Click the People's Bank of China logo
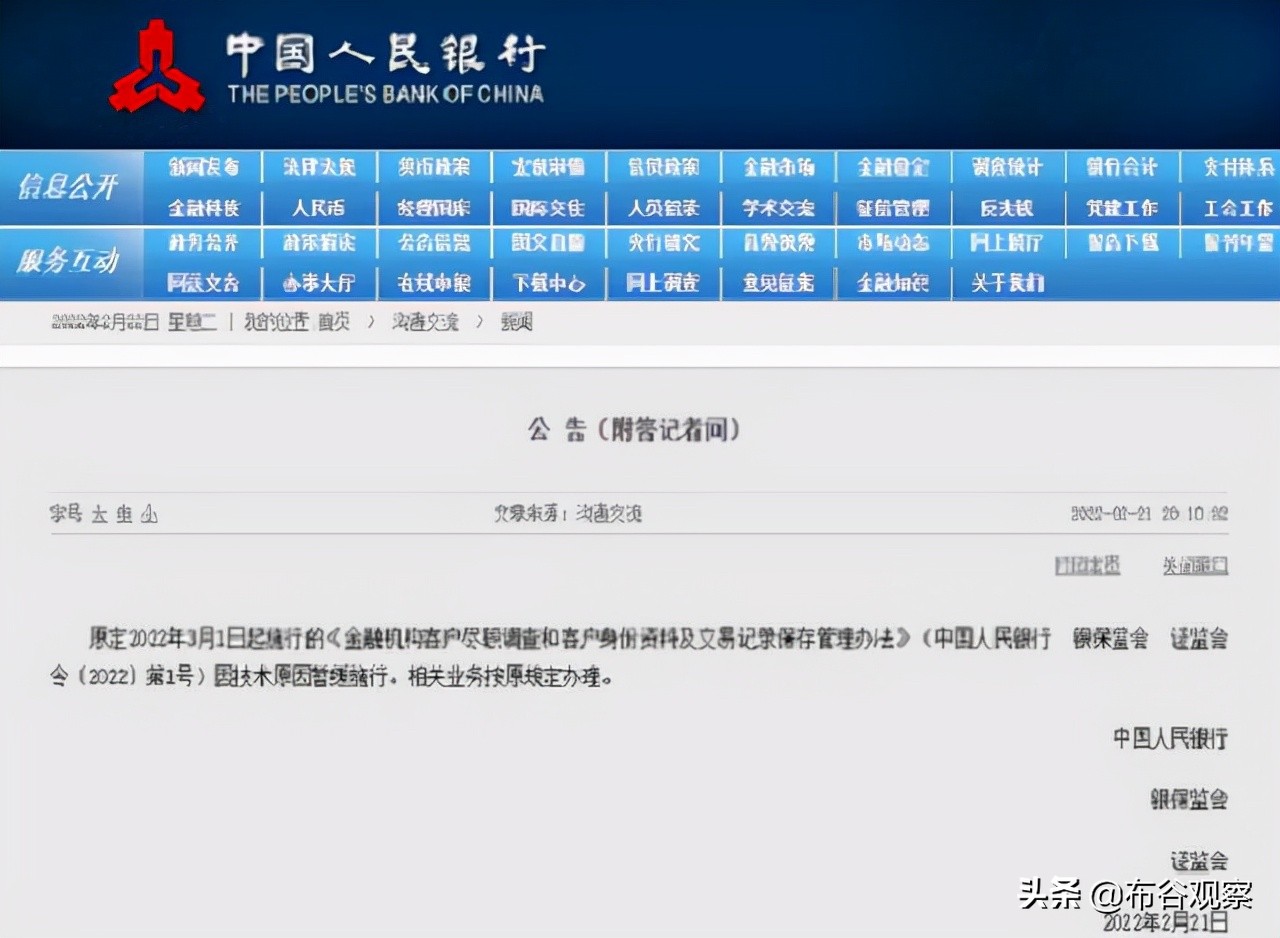The height and width of the screenshot is (938, 1280). [x=160, y=60]
